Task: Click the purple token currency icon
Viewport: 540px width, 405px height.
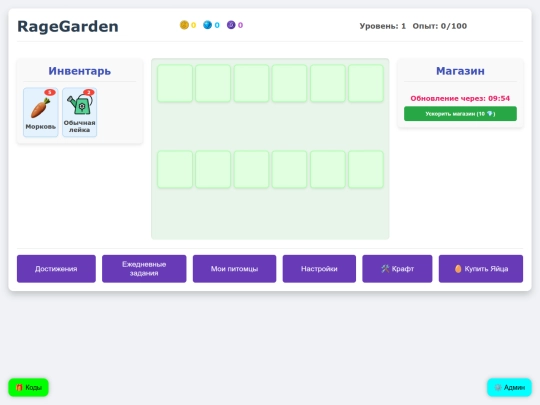Action: 231,25
